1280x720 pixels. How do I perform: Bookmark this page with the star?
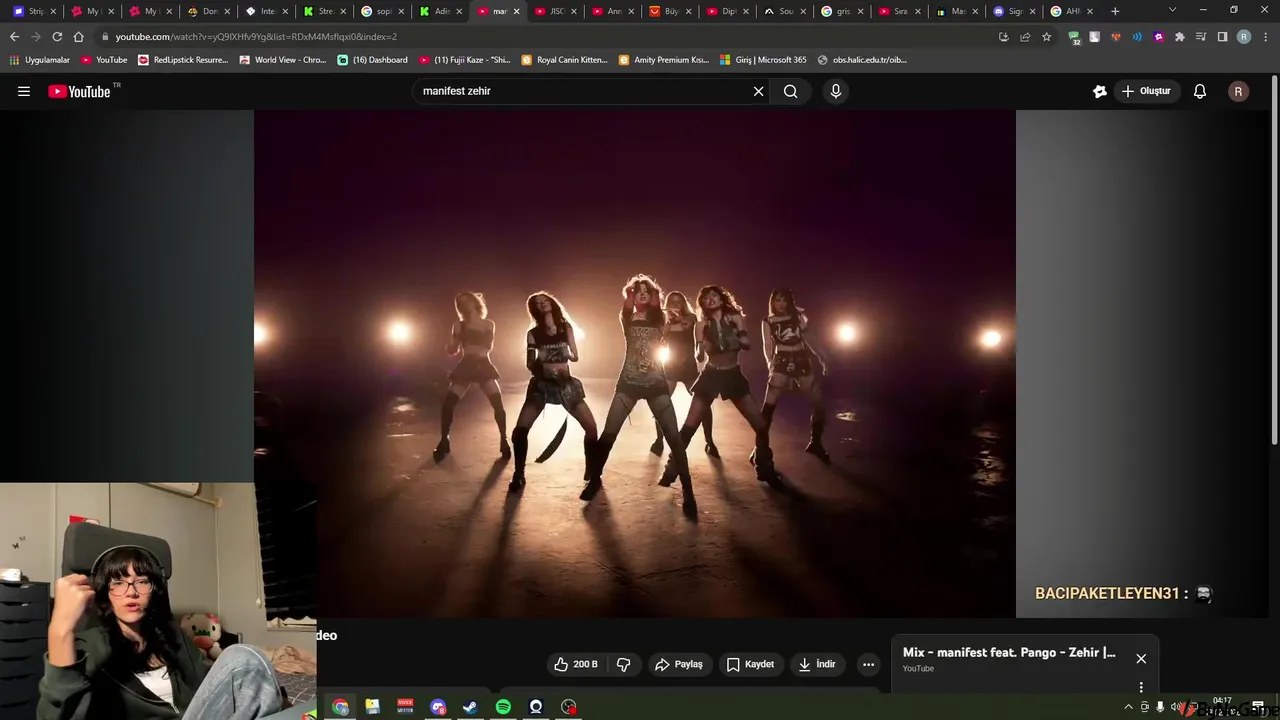(1047, 37)
